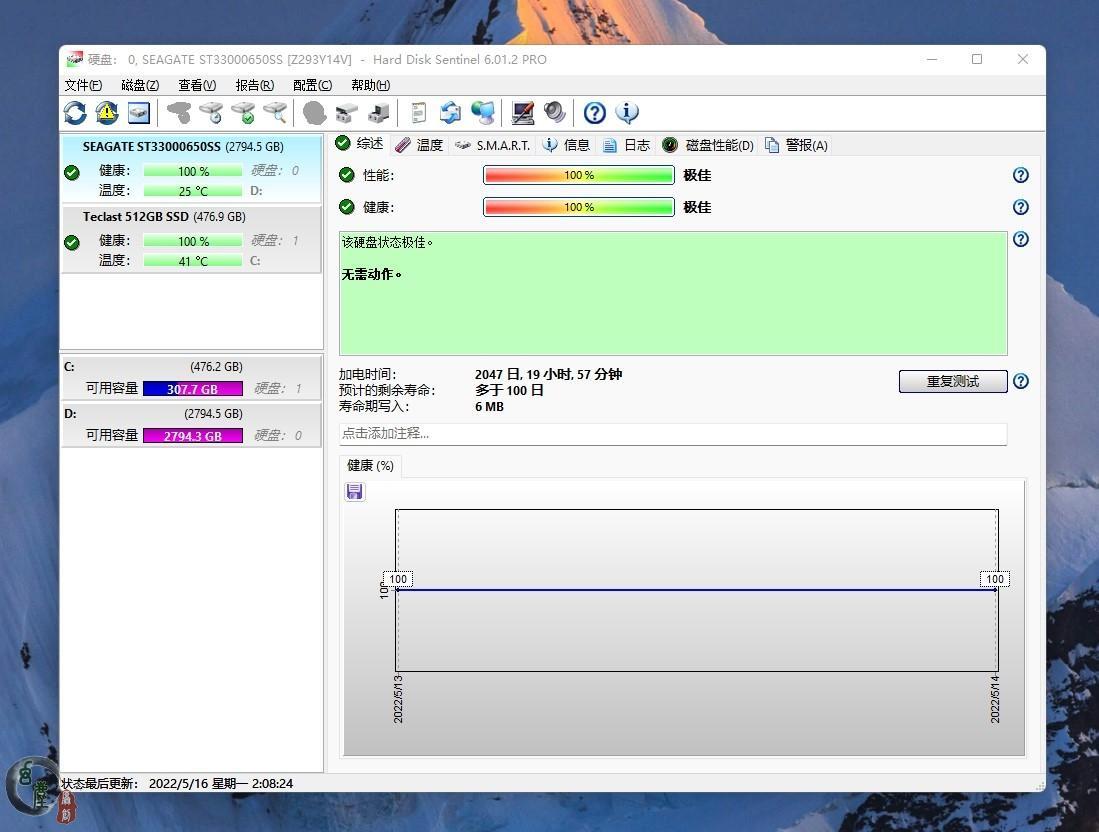Switch to the 温度 tab
The image size is (1099, 832).
(x=419, y=145)
